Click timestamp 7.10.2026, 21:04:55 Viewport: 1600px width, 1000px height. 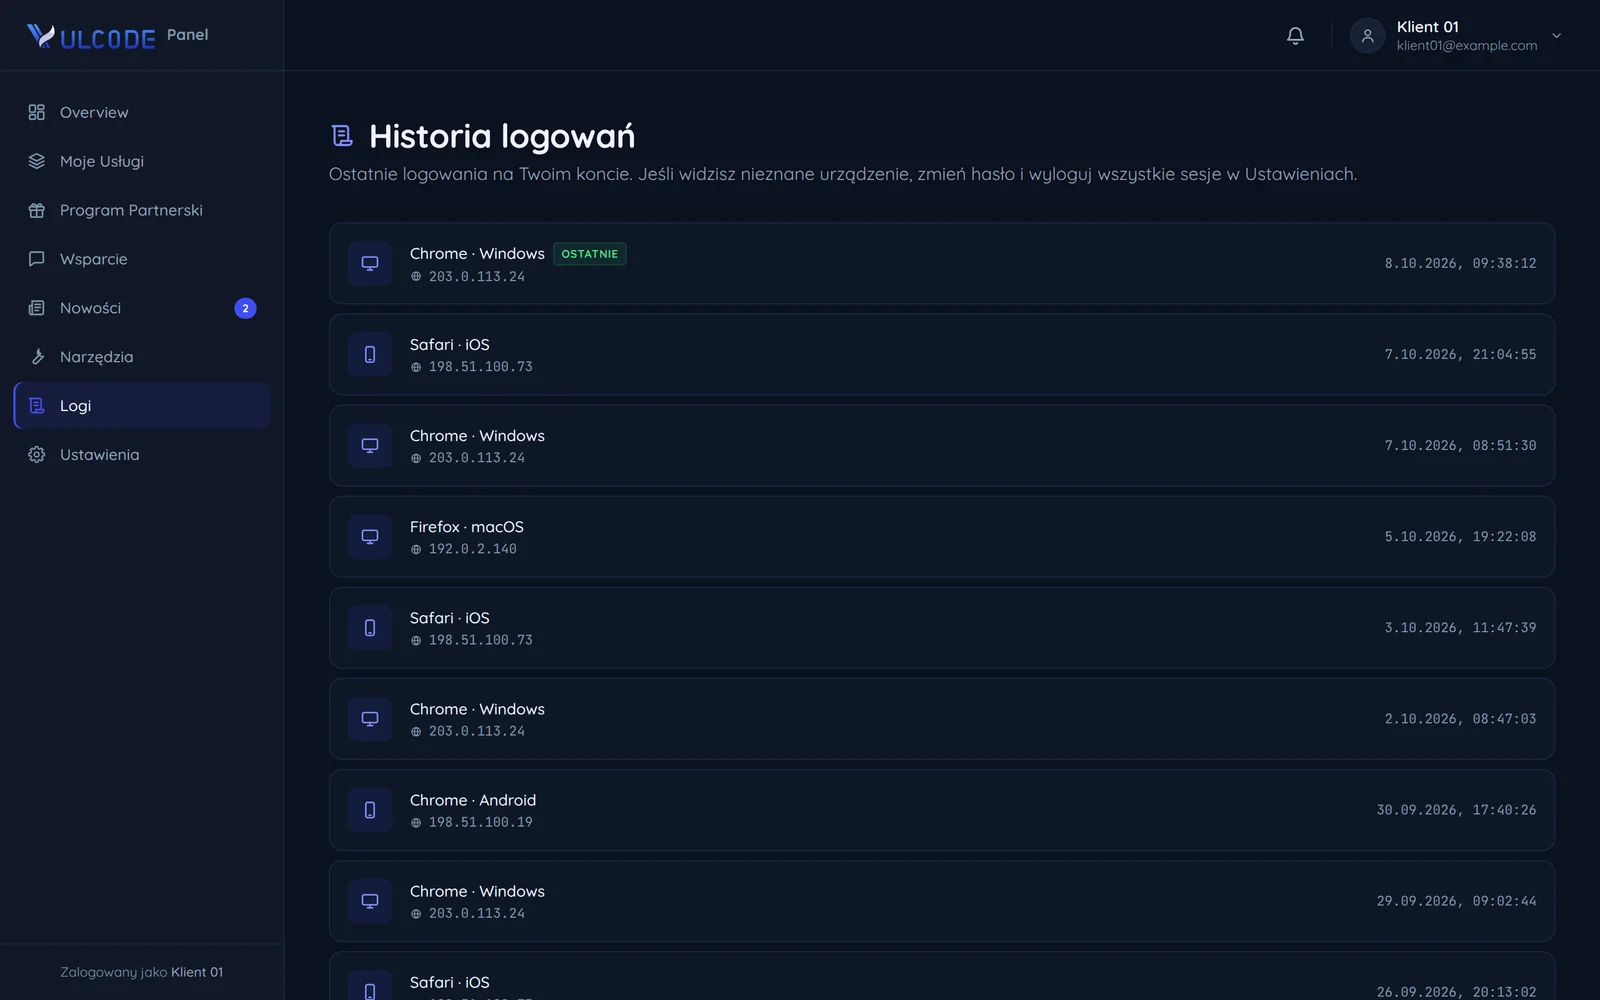pyautogui.click(x=1460, y=355)
